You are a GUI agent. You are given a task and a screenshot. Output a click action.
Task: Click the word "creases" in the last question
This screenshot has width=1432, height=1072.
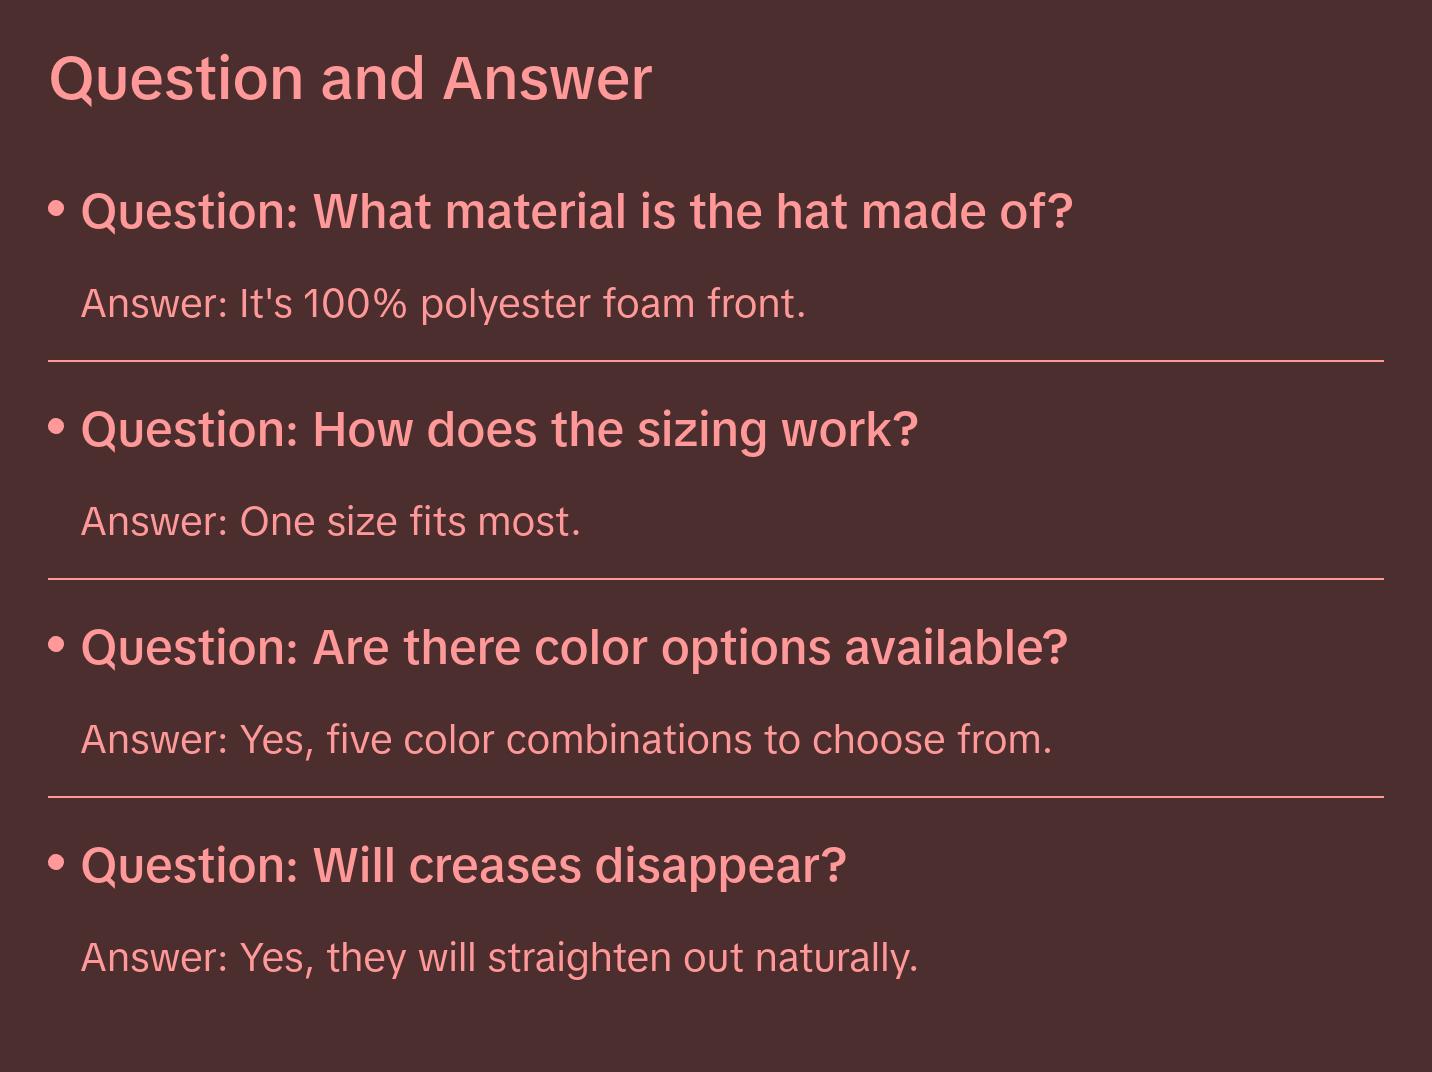click(494, 866)
